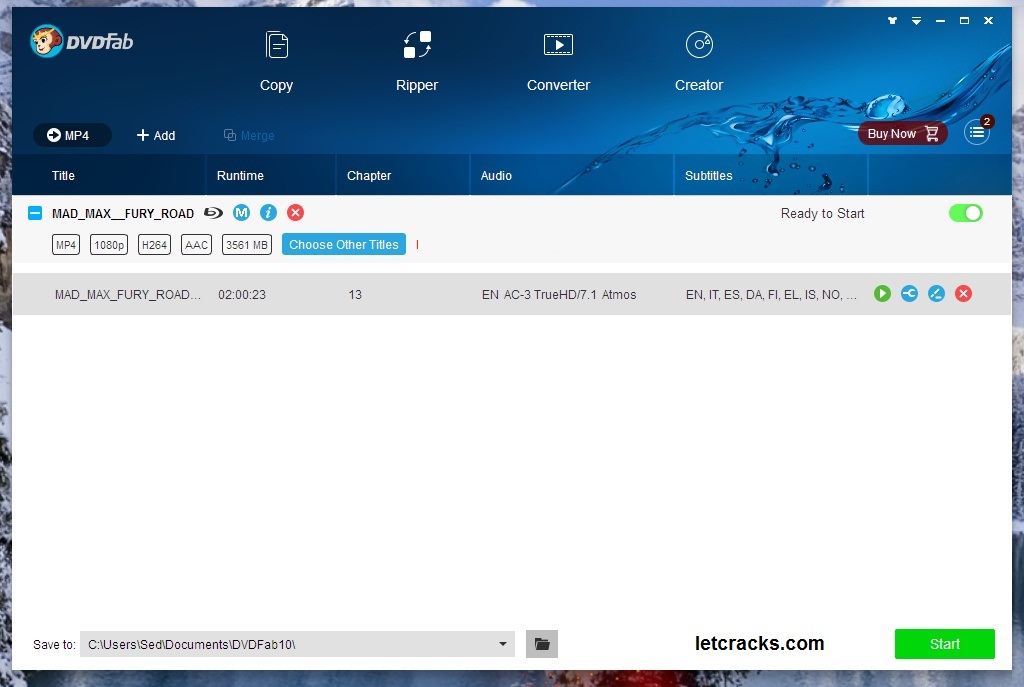Preview the MAD_MAX_FURY_ROAD title
Screen dimensions: 1024x687
[882, 294]
